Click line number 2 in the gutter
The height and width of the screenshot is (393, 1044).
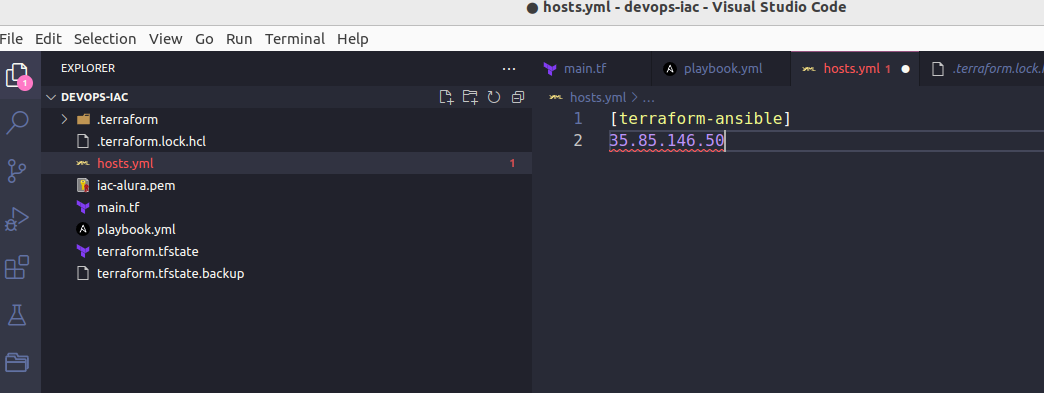(578, 141)
